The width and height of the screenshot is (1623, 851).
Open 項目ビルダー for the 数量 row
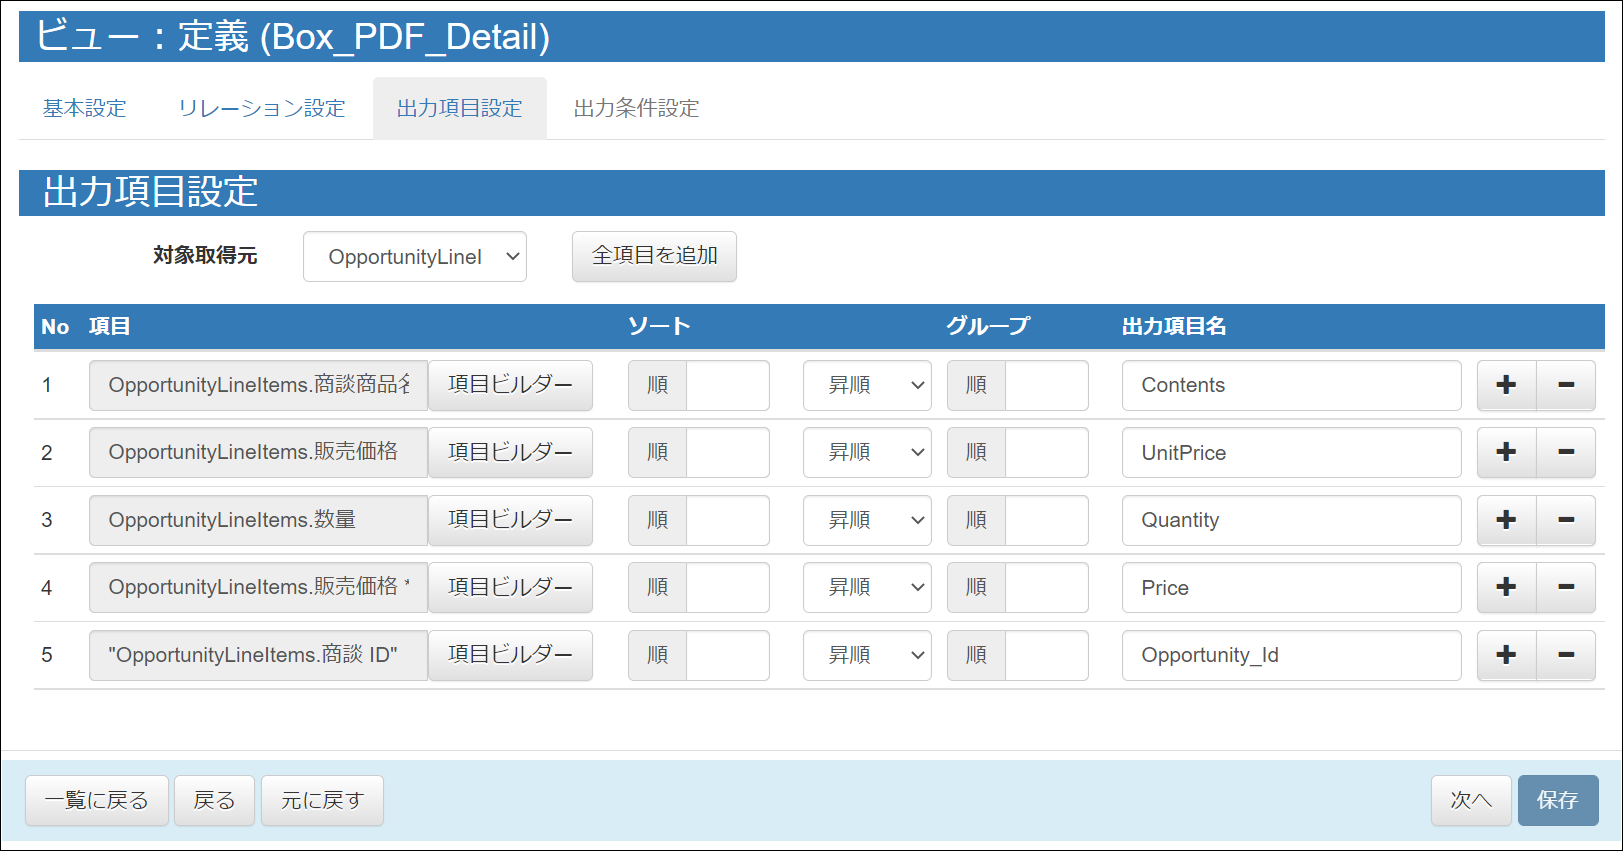pos(510,520)
